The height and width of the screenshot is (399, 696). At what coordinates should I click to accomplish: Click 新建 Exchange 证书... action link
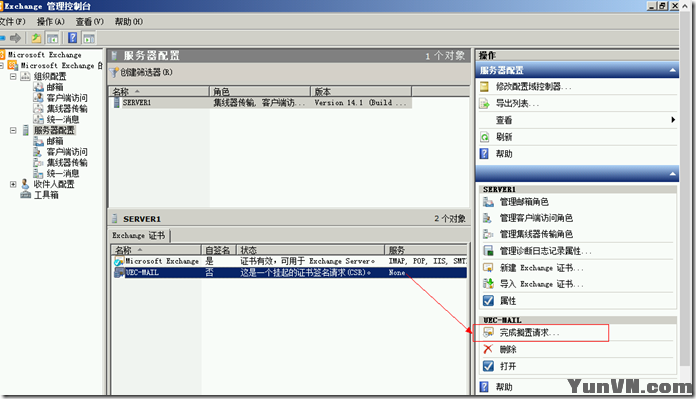click(x=542, y=268)
